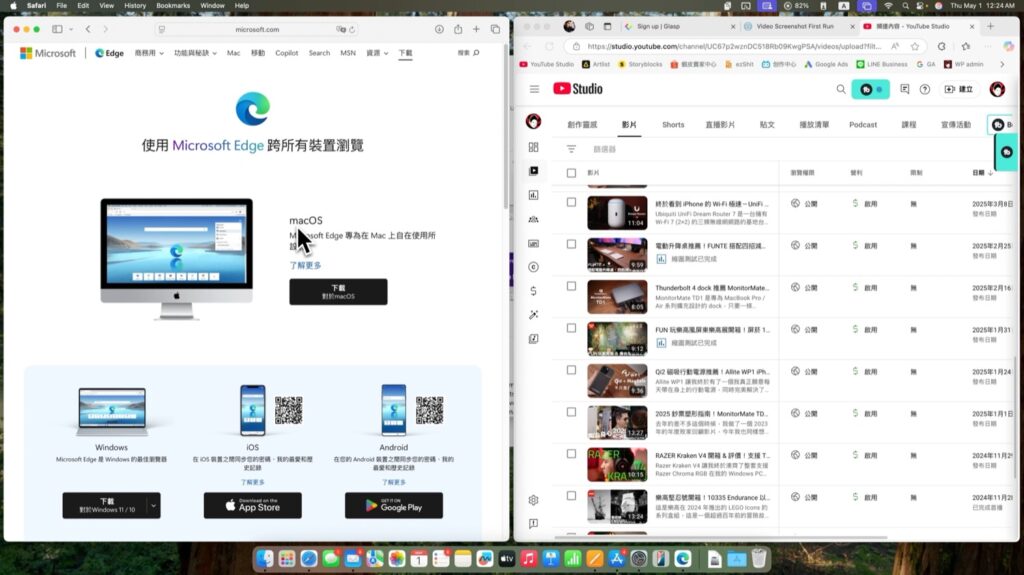1024x575 pixels.
Task: Check the FUNTE desk video row checkbox
Action: click(x=571, y=244)
